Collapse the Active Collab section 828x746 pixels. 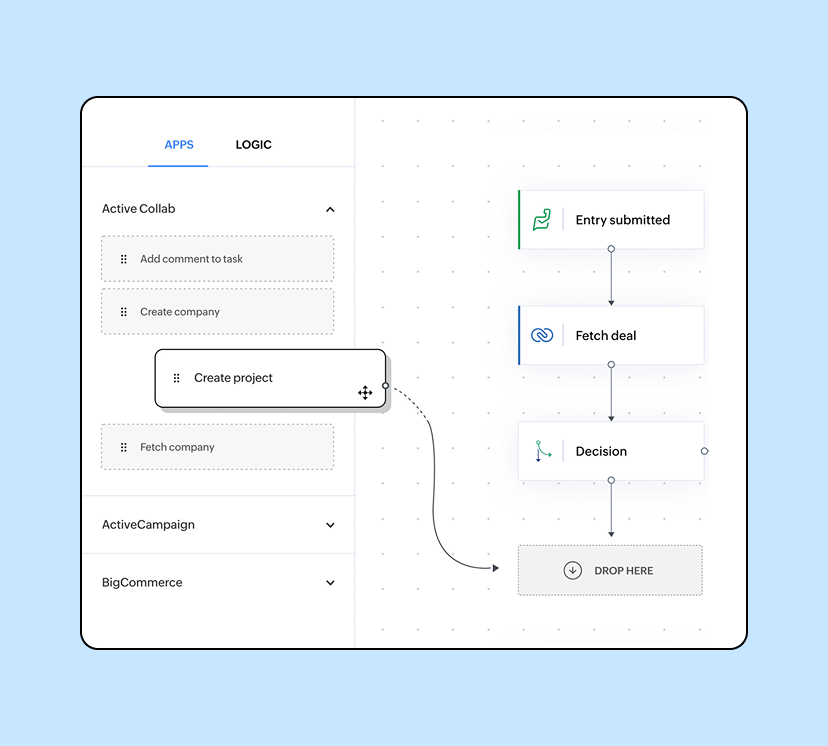pyautogui.click(x=330, y=209)
